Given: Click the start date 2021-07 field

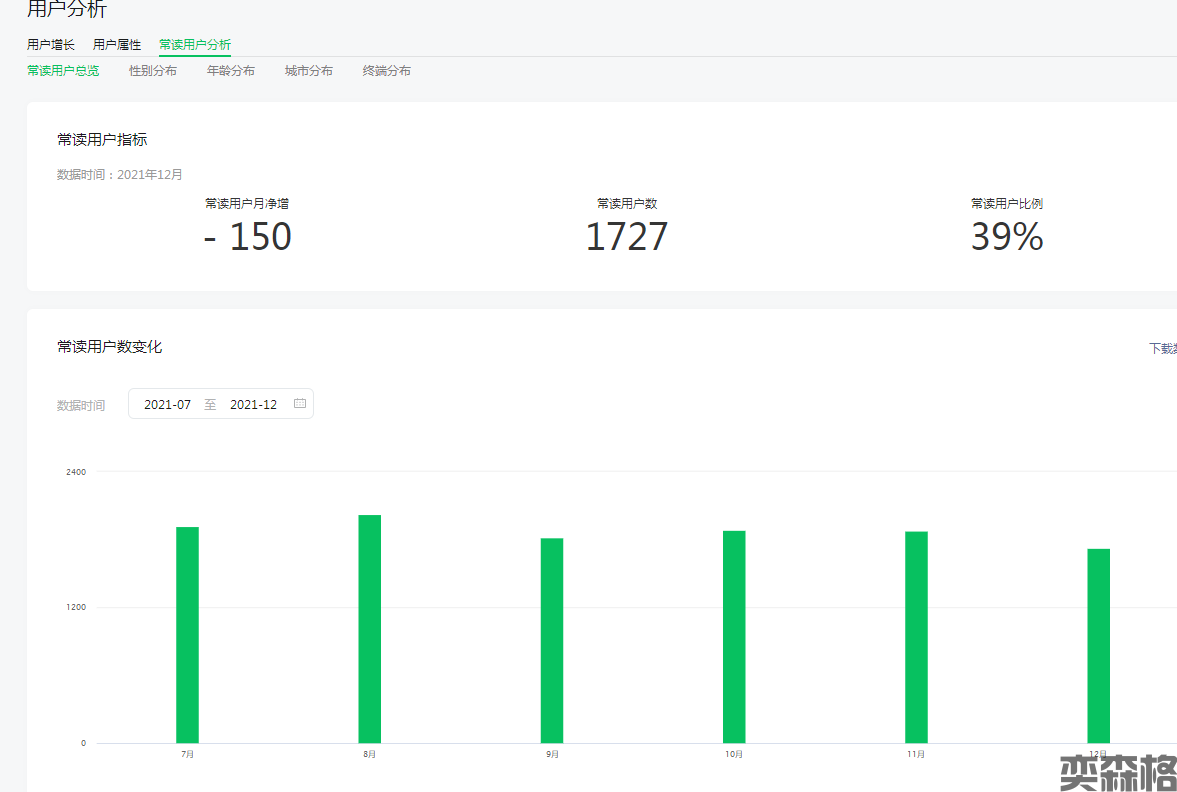Looking at the screenshot, I should coord(167,405).
